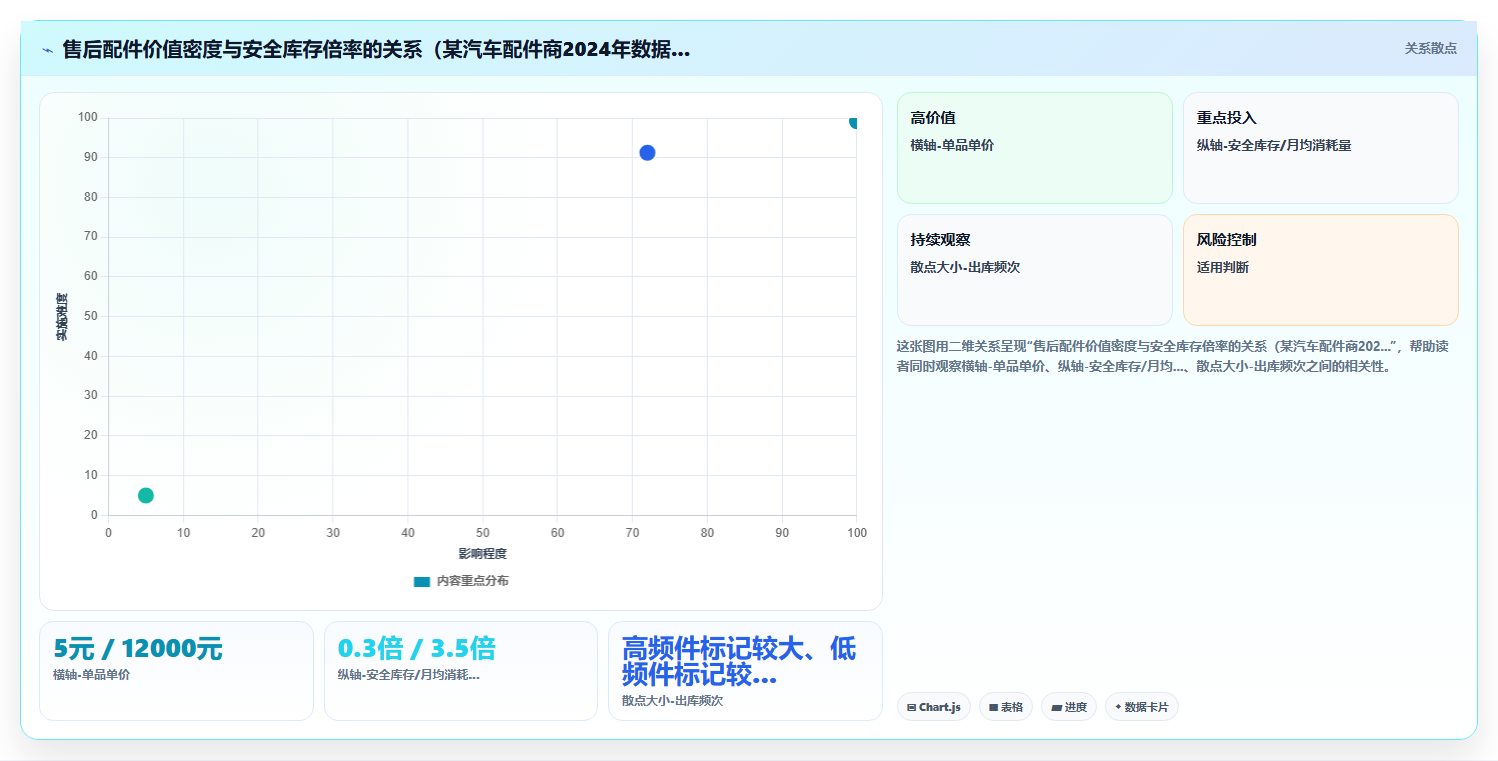Click the 5元 / 12000元 value

coord(138,649)
